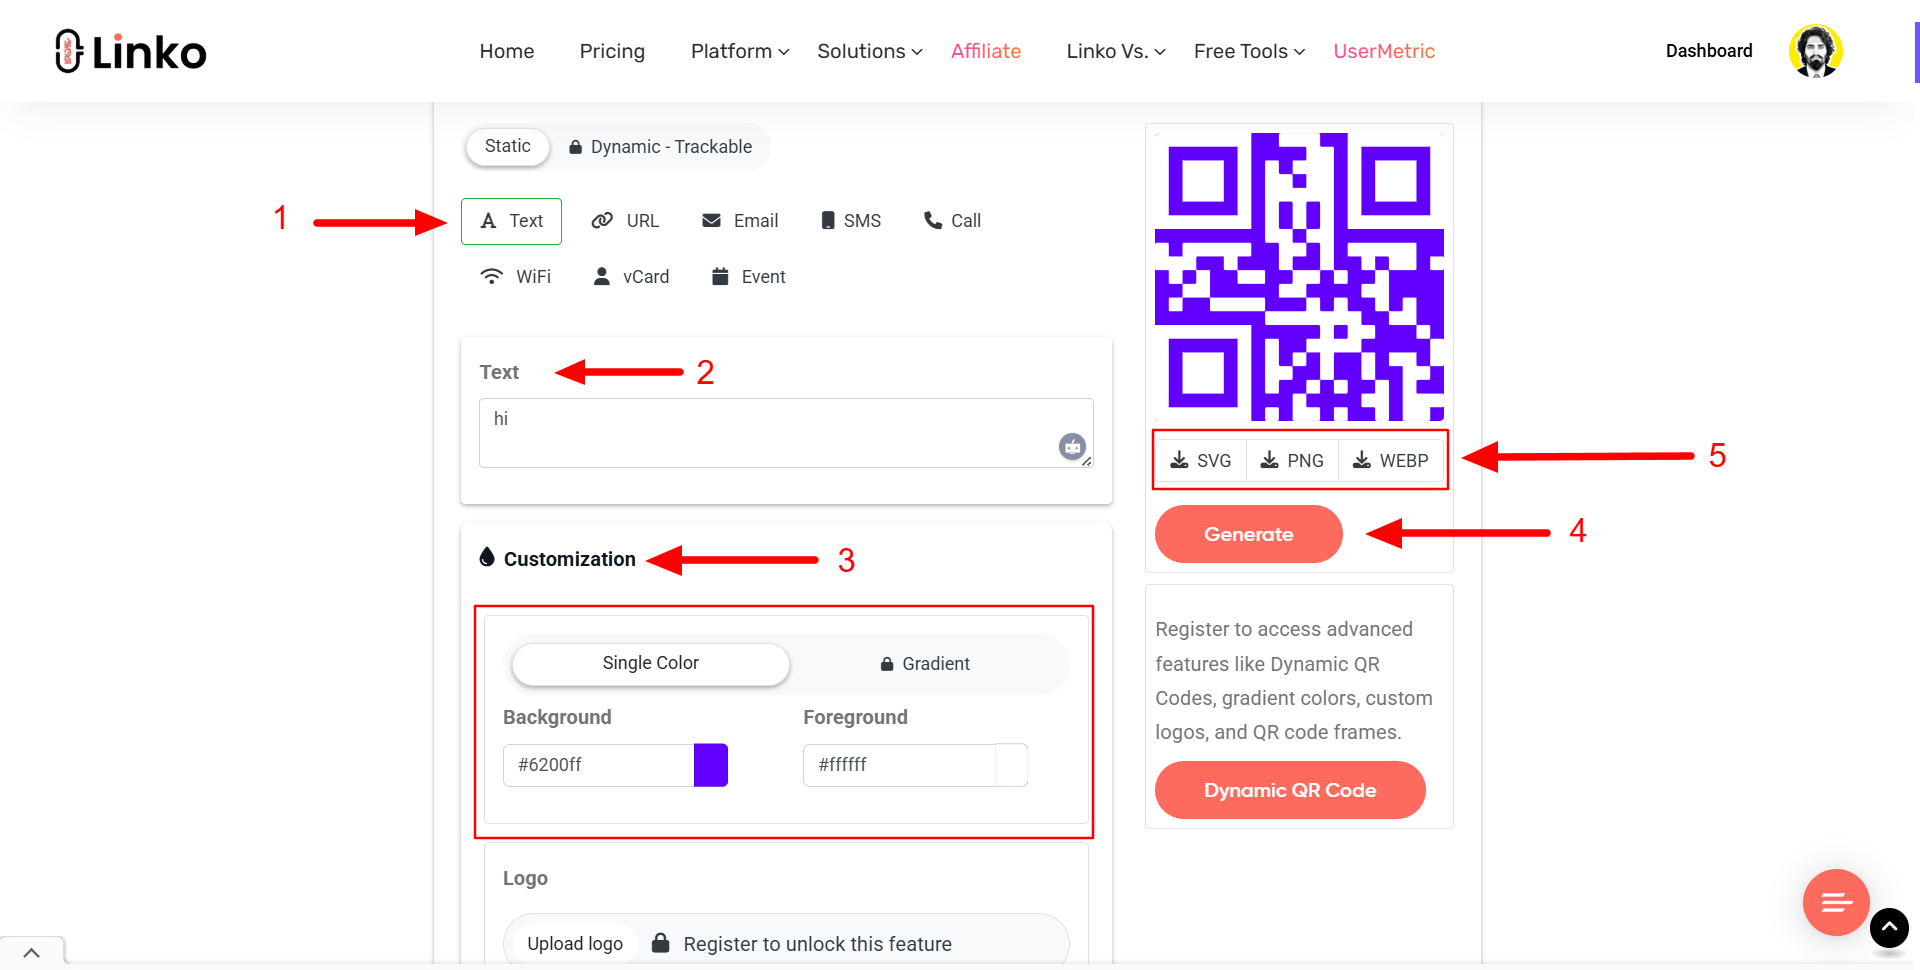Click the scroll-to-top arrow button

click(1889, 928)
